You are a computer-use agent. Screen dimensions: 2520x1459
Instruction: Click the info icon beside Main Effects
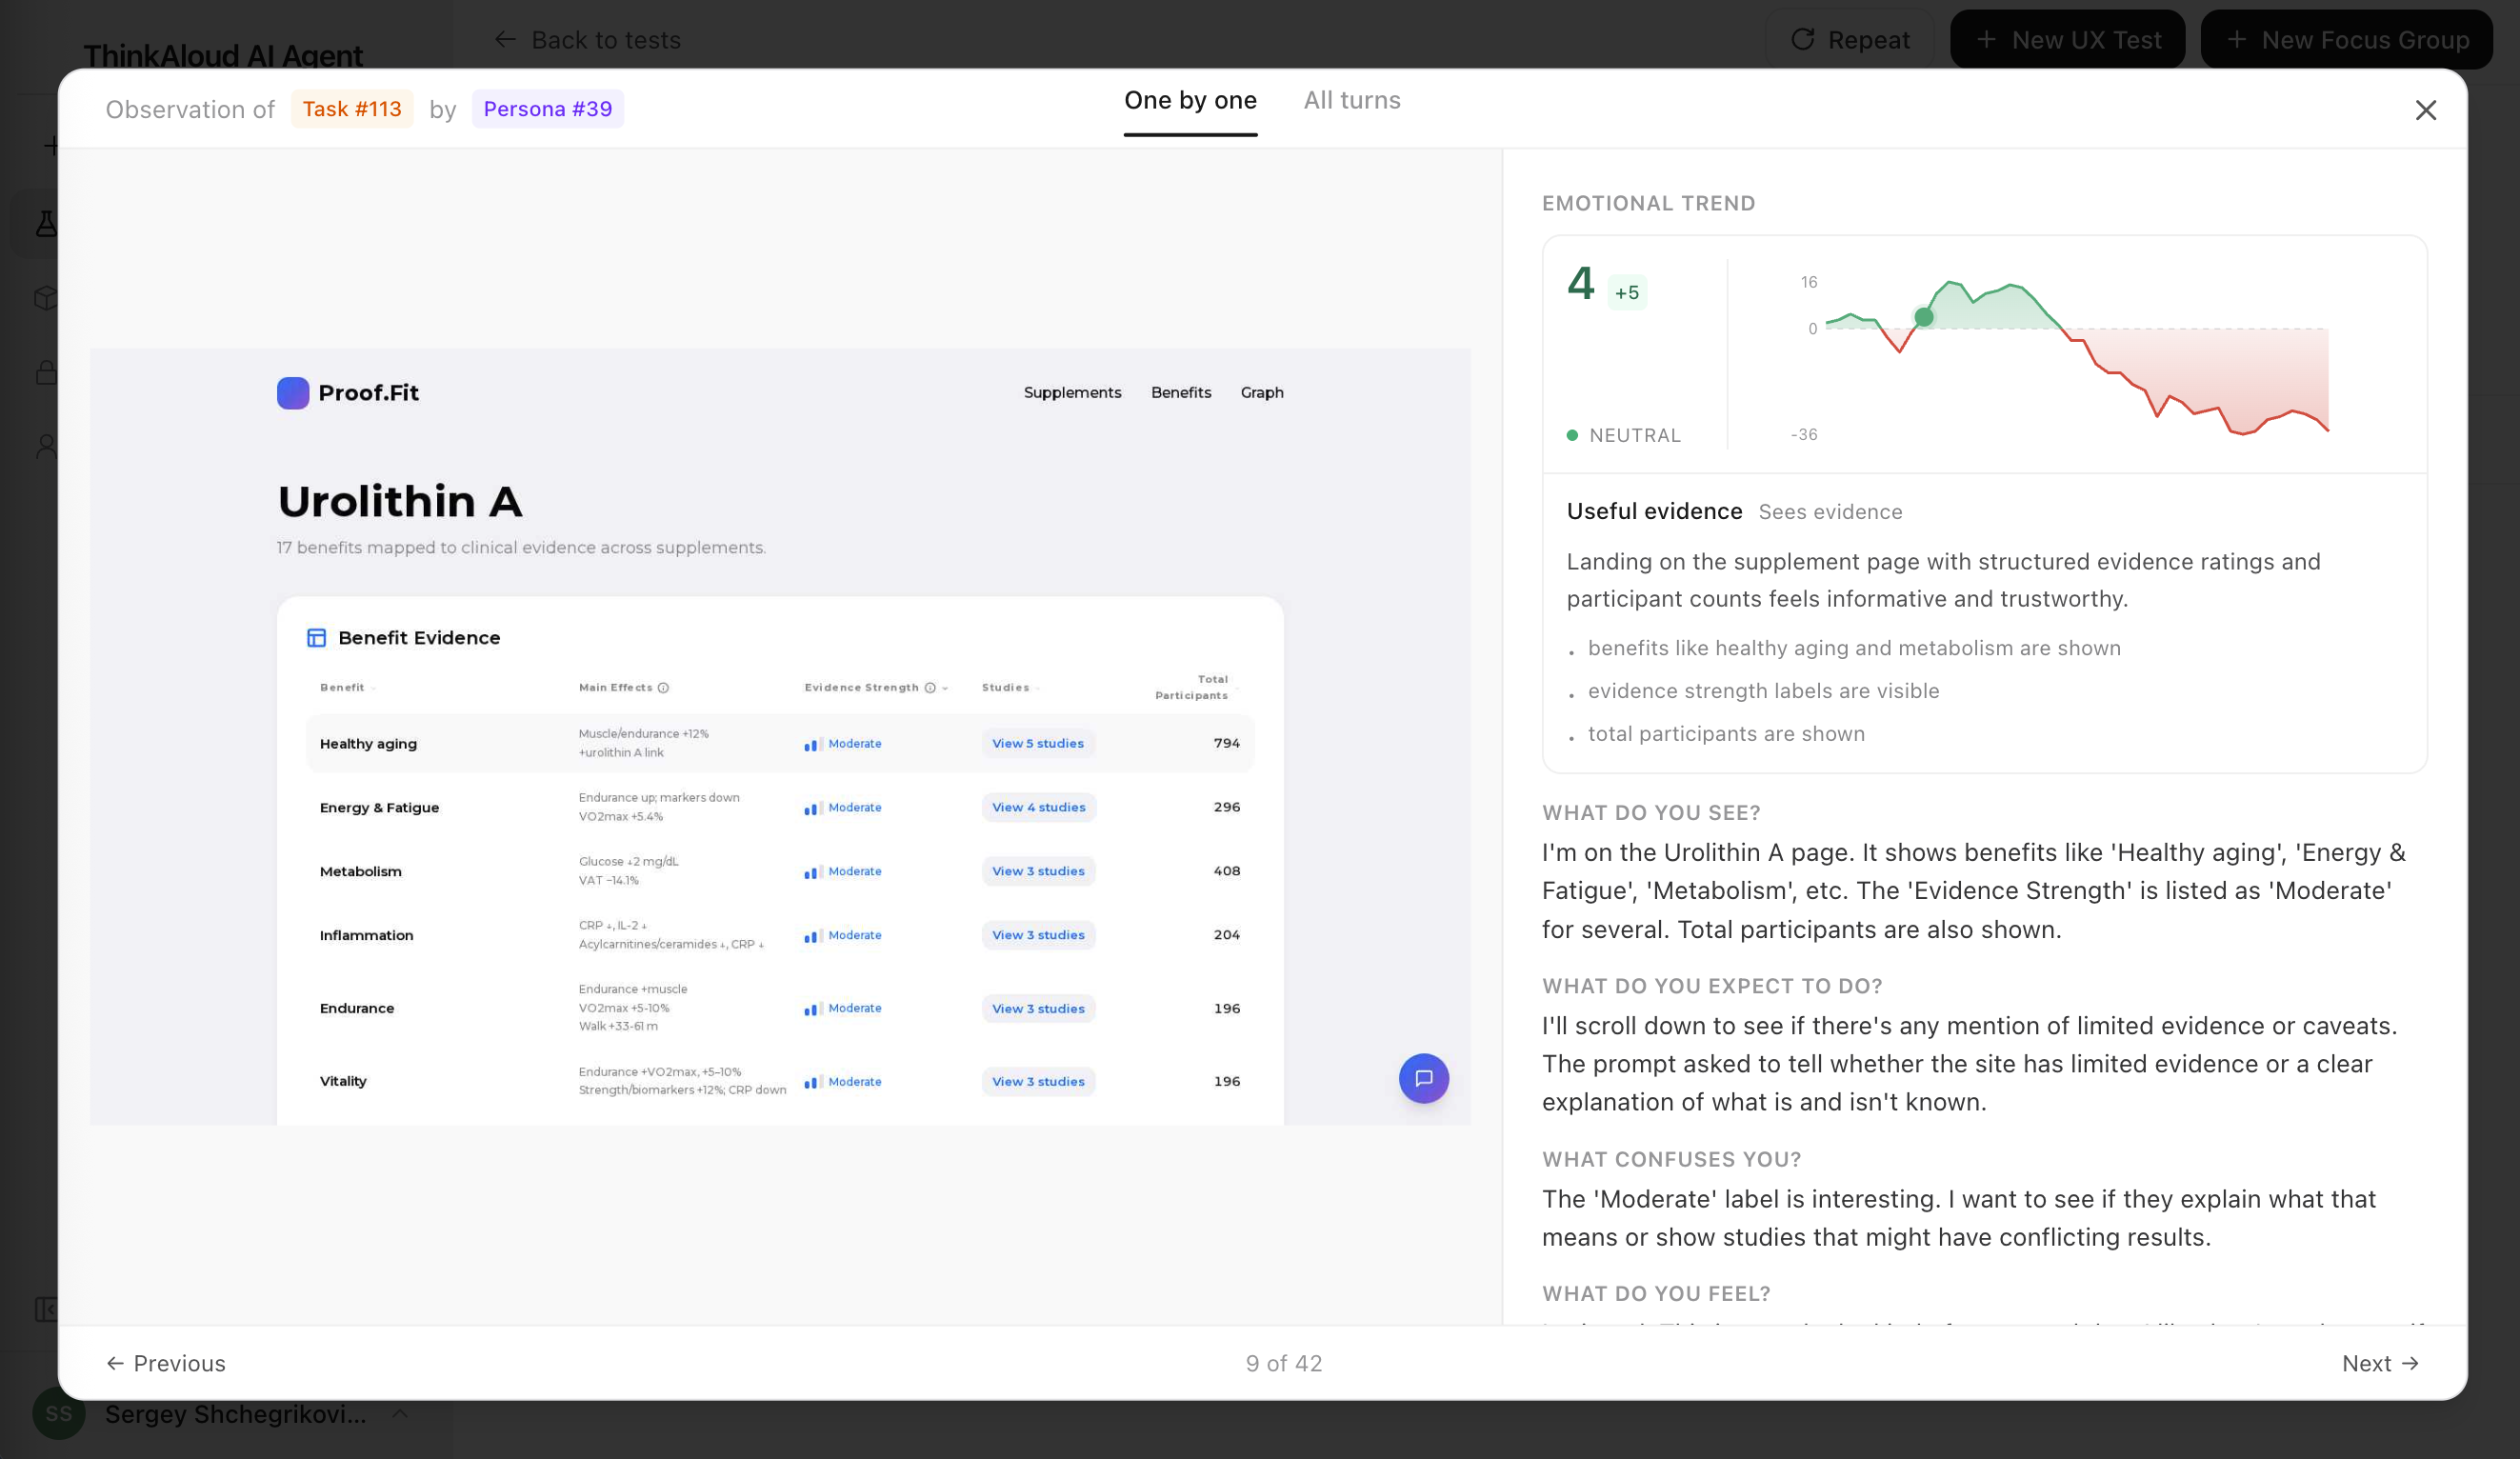[x=663, y=688]
